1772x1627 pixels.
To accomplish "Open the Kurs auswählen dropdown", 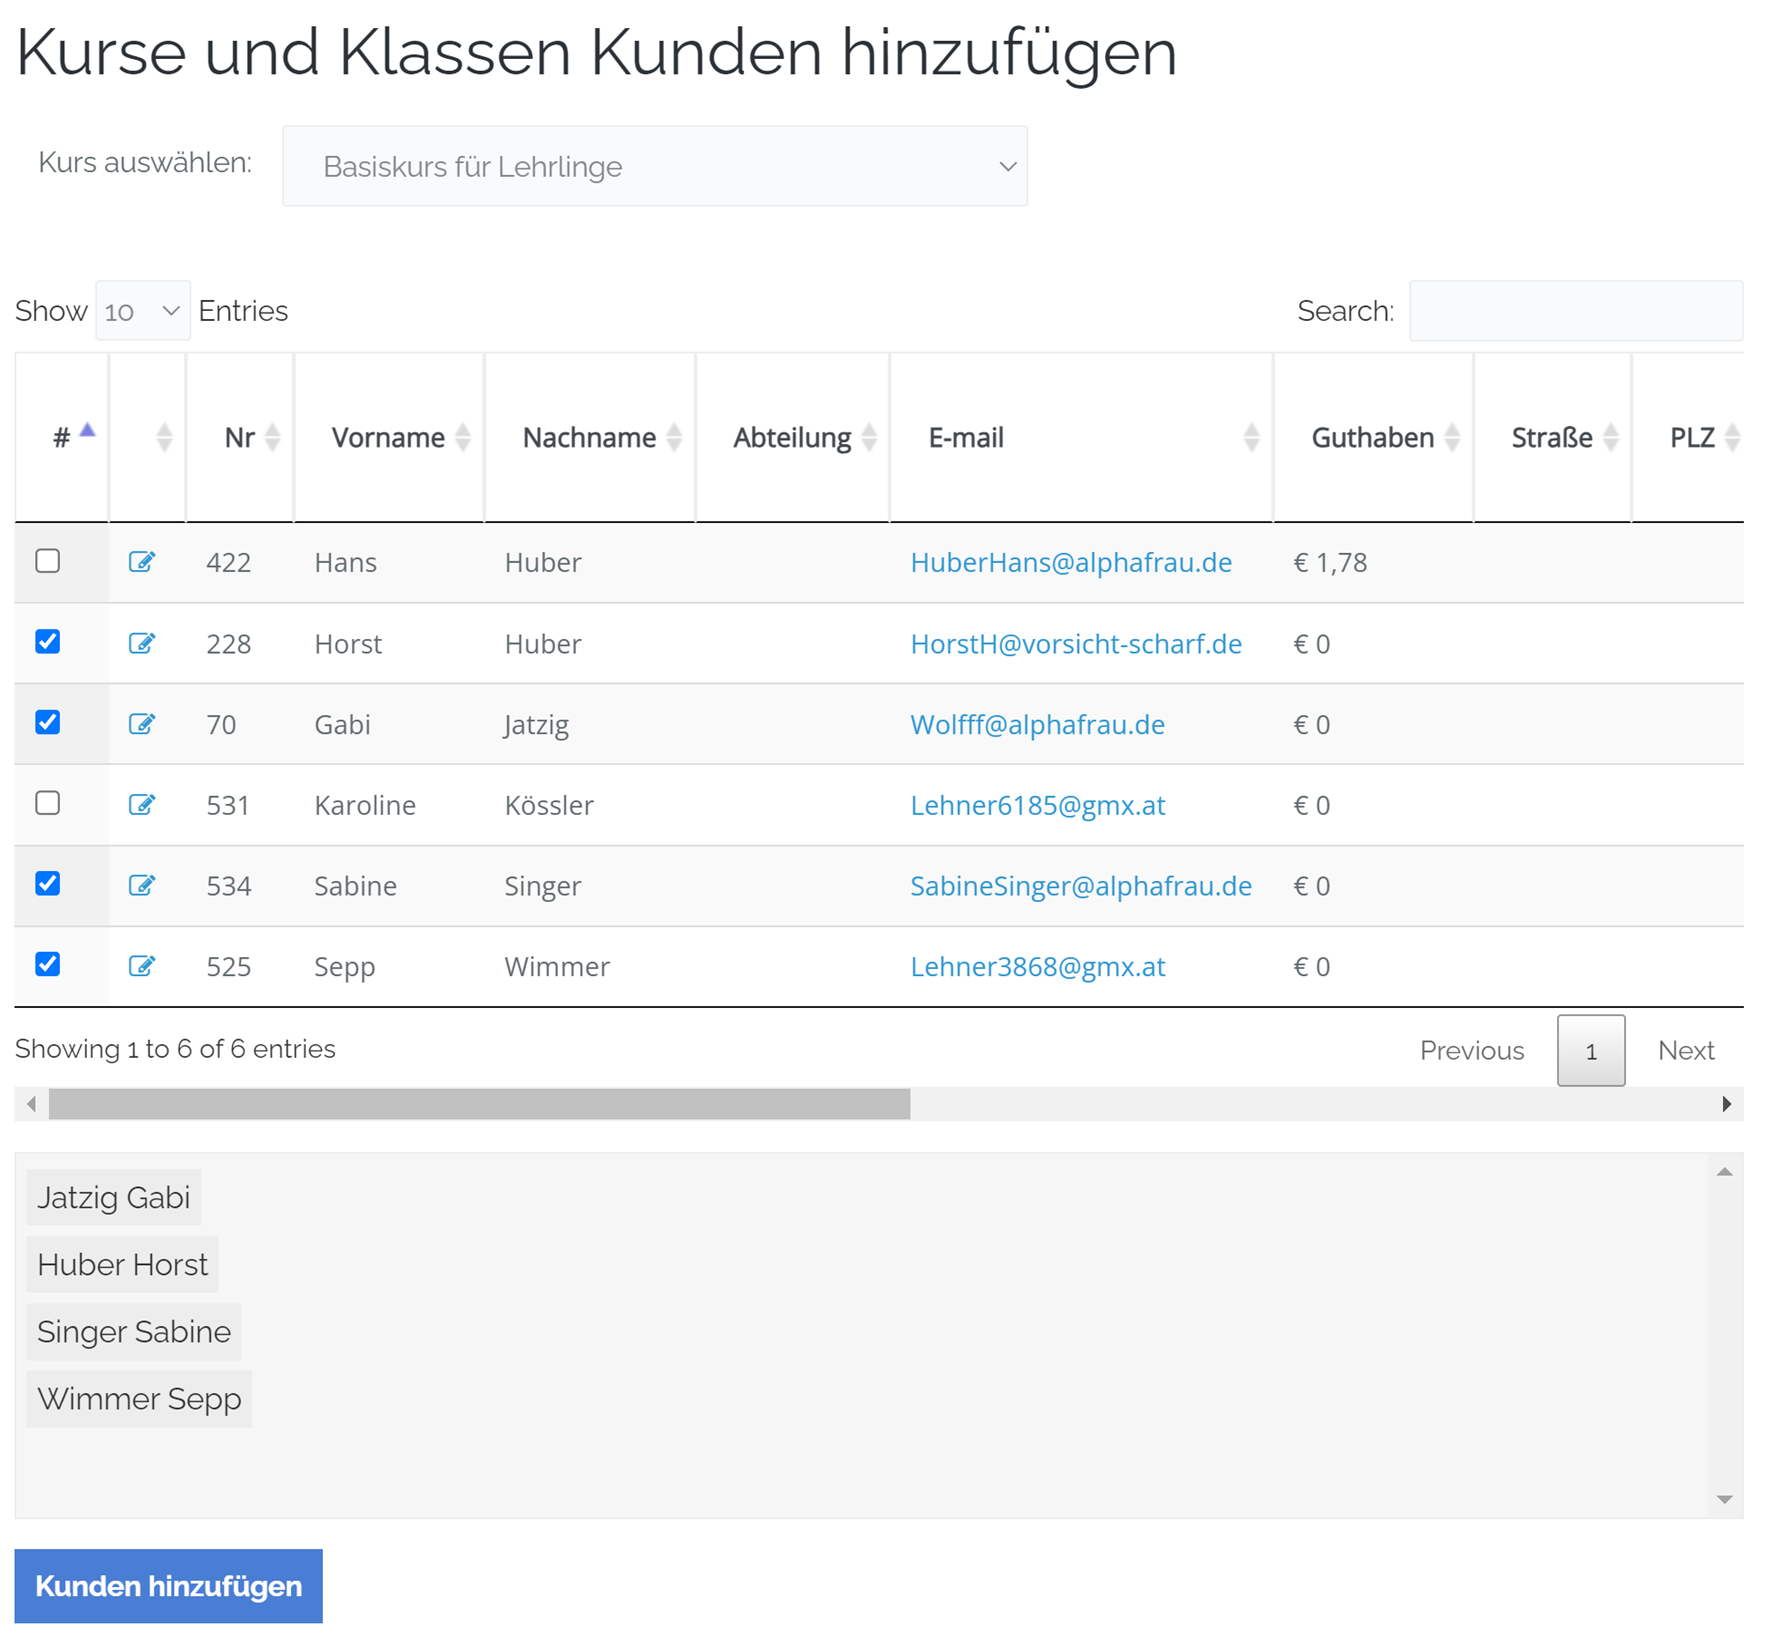I will tap(654, 166).
